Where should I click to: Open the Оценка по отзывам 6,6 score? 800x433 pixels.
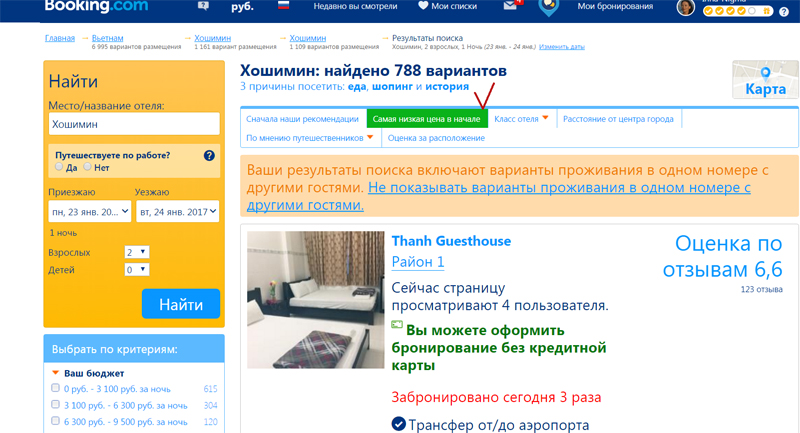click(x=722, y=257)
